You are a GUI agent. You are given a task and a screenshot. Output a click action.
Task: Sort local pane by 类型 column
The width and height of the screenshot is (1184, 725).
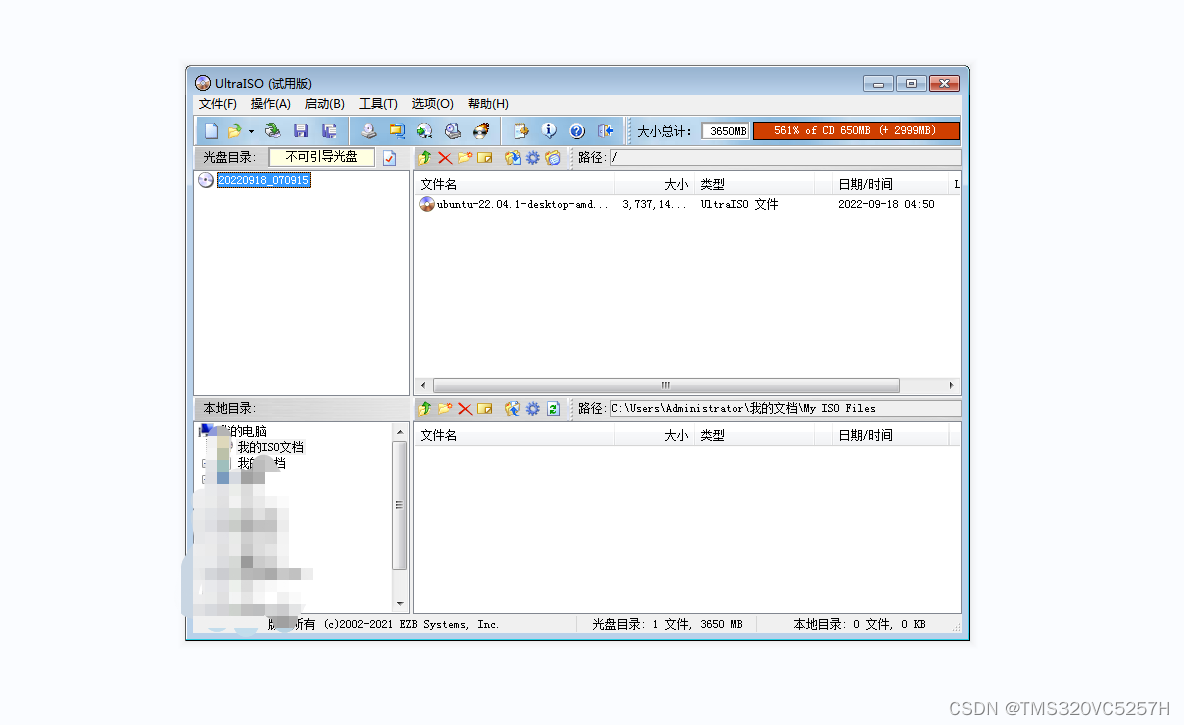click(x=754, y=435)
